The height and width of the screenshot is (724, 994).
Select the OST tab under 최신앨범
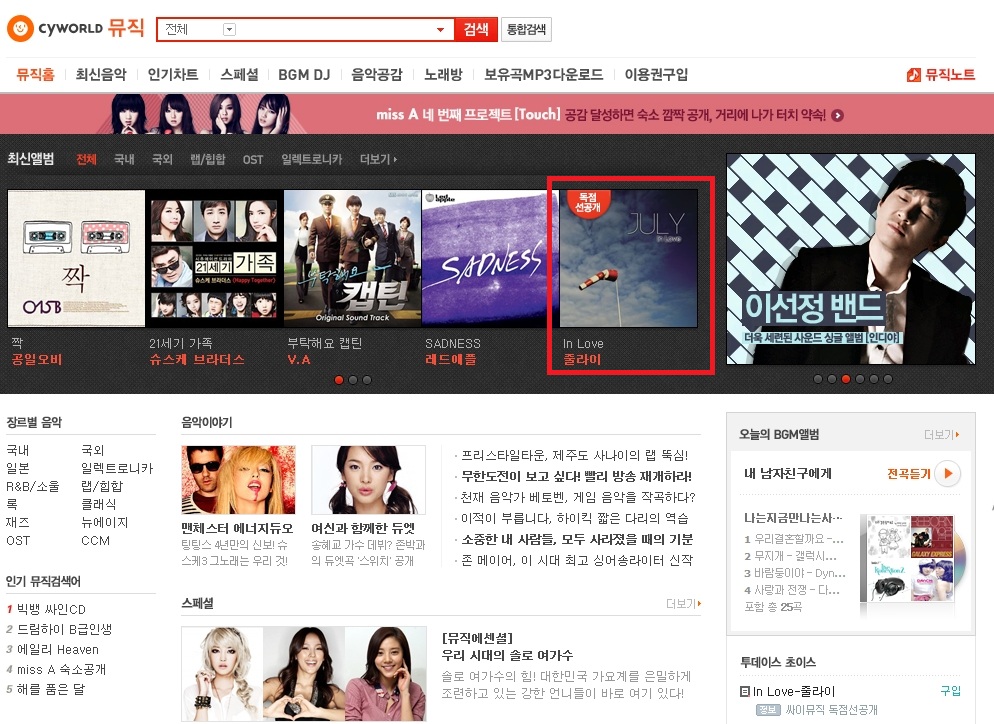[x=253, y=160]
